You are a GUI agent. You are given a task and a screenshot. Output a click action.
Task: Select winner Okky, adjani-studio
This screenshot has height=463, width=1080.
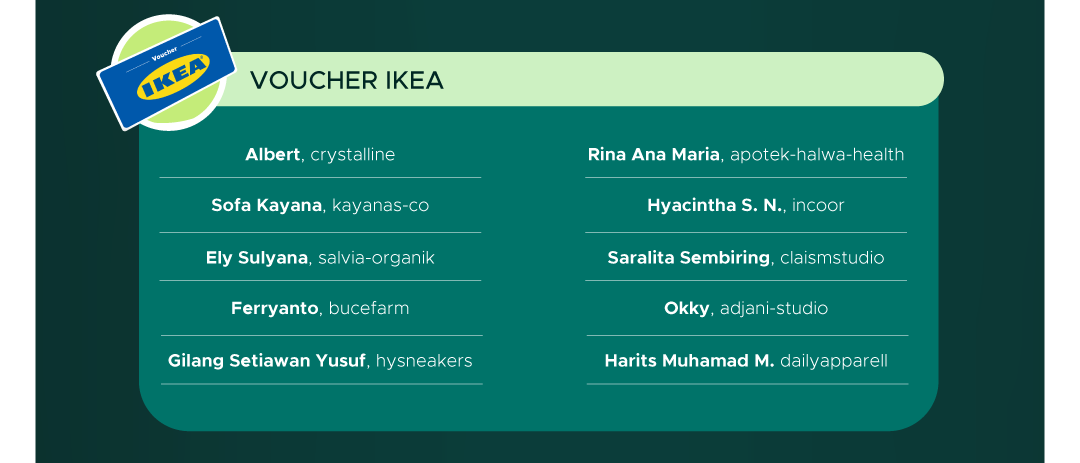pyautogui.click(x=746, y=308)
